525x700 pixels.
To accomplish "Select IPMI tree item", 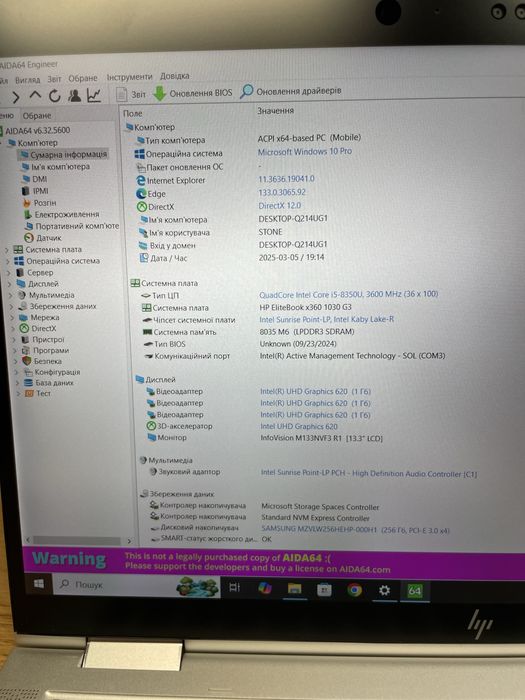I will 35,191.
